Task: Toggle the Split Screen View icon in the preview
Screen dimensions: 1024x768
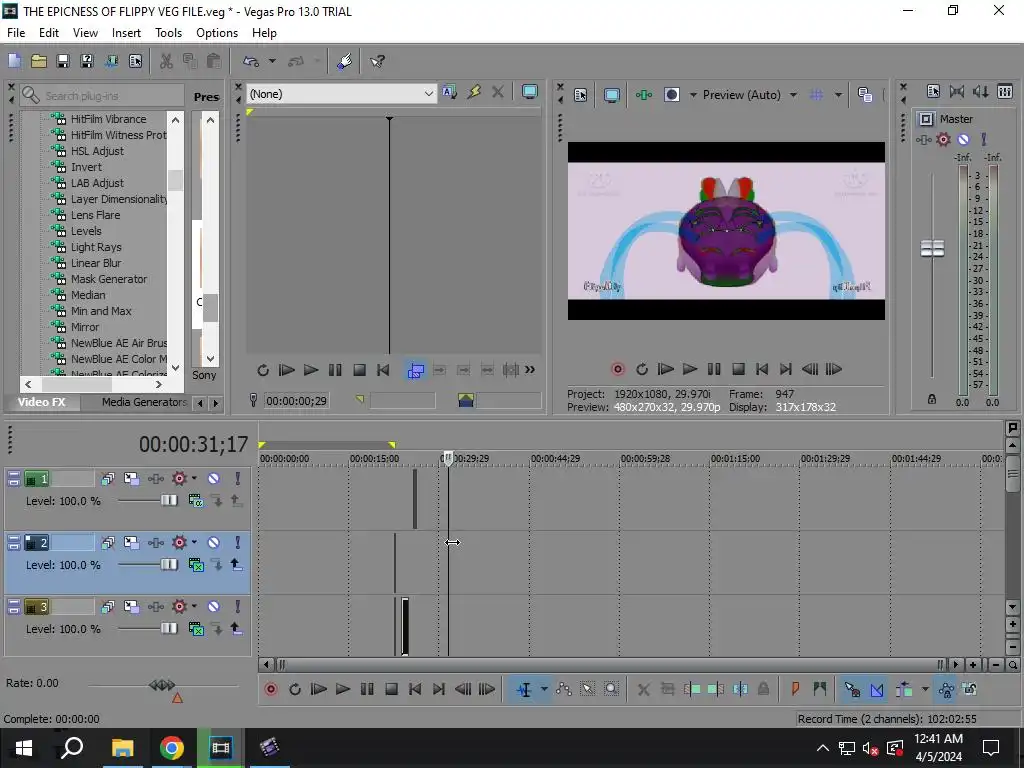Action: (672, 95)
